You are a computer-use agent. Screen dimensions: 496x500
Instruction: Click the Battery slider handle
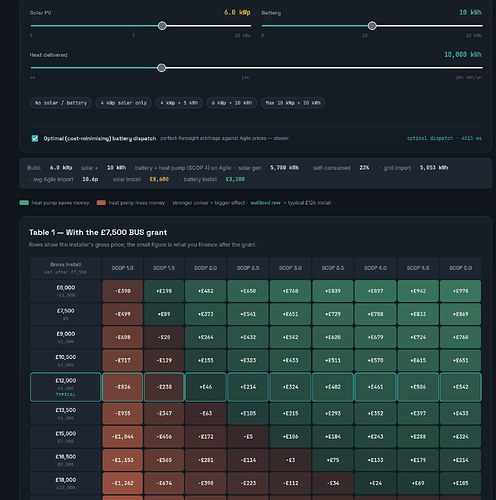(x=372, y=26)
